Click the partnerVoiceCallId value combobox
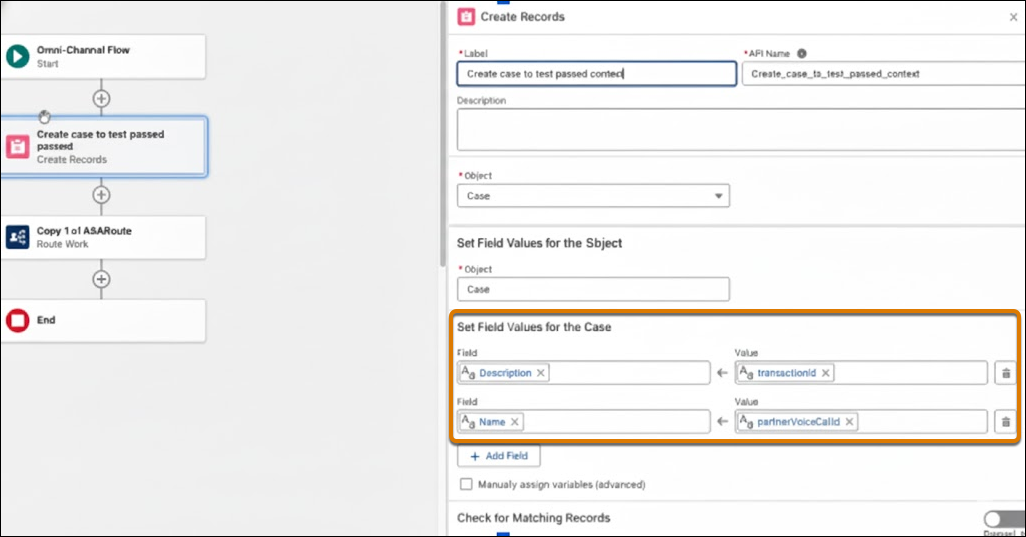The height and width of the screenshot is (537, 1026). (861, 422)
